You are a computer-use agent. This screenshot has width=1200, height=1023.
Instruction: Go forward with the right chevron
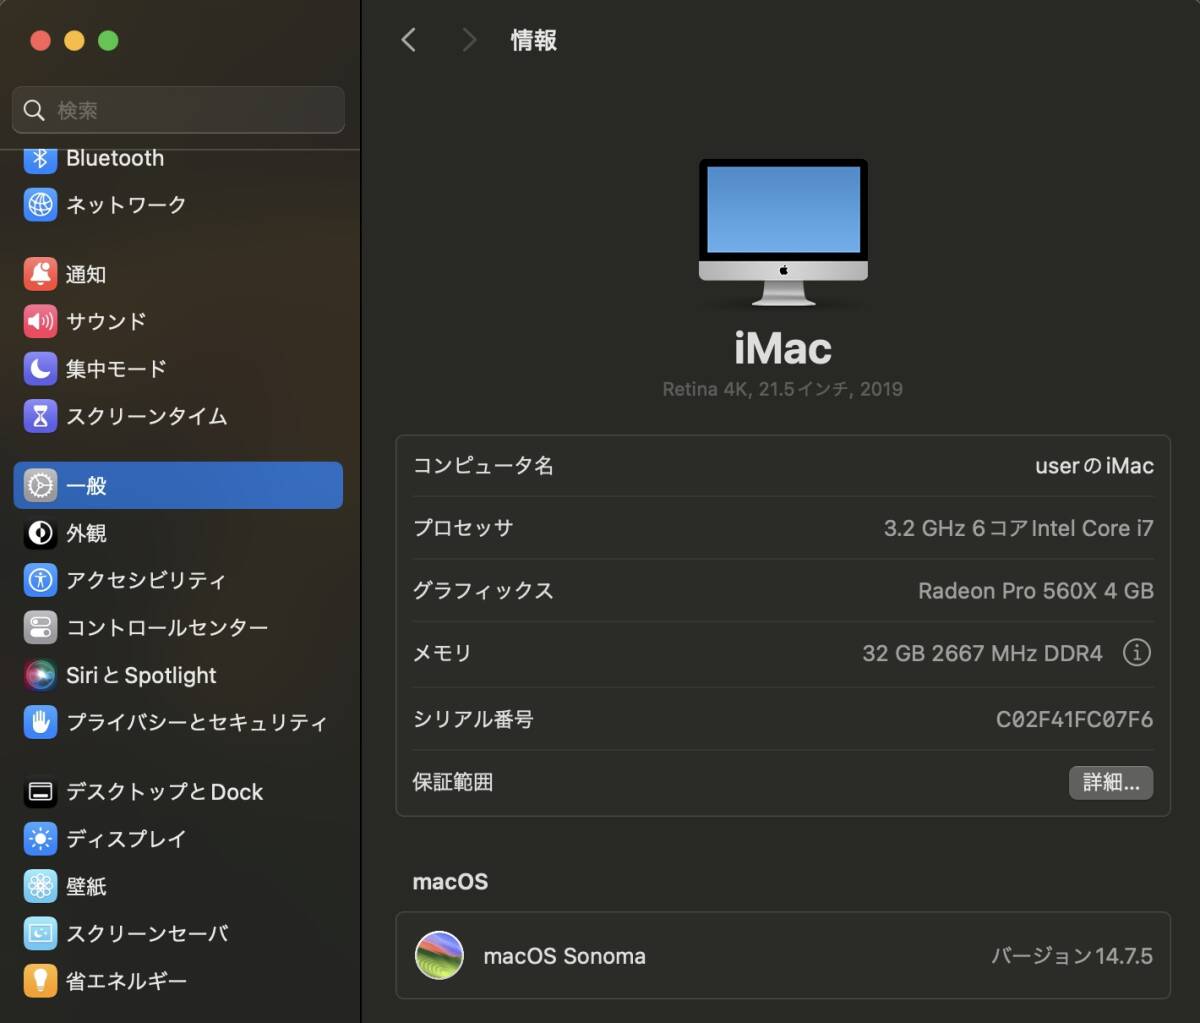[x=469, y=40]
